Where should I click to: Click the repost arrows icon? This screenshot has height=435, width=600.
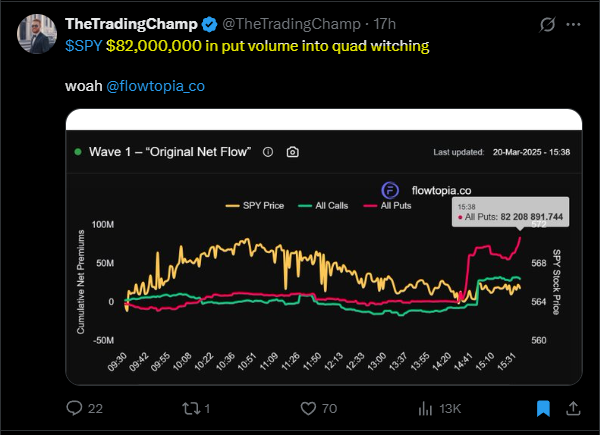(x=191, y=408)
